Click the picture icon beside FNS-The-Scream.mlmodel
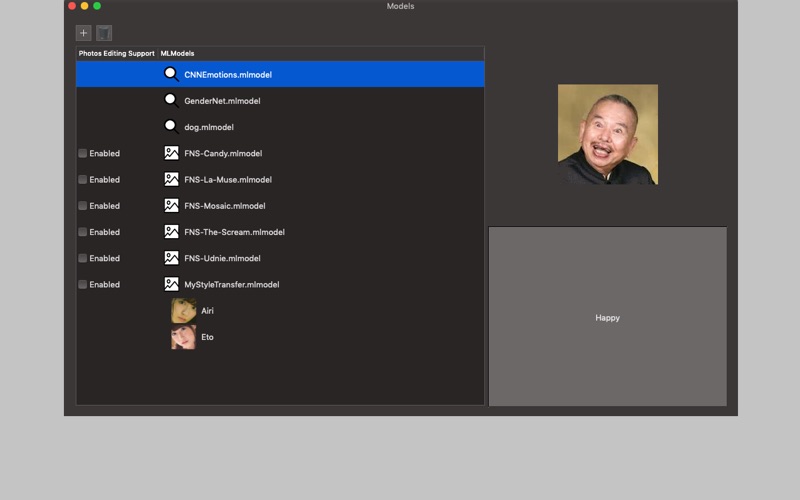 coord(171,232)
